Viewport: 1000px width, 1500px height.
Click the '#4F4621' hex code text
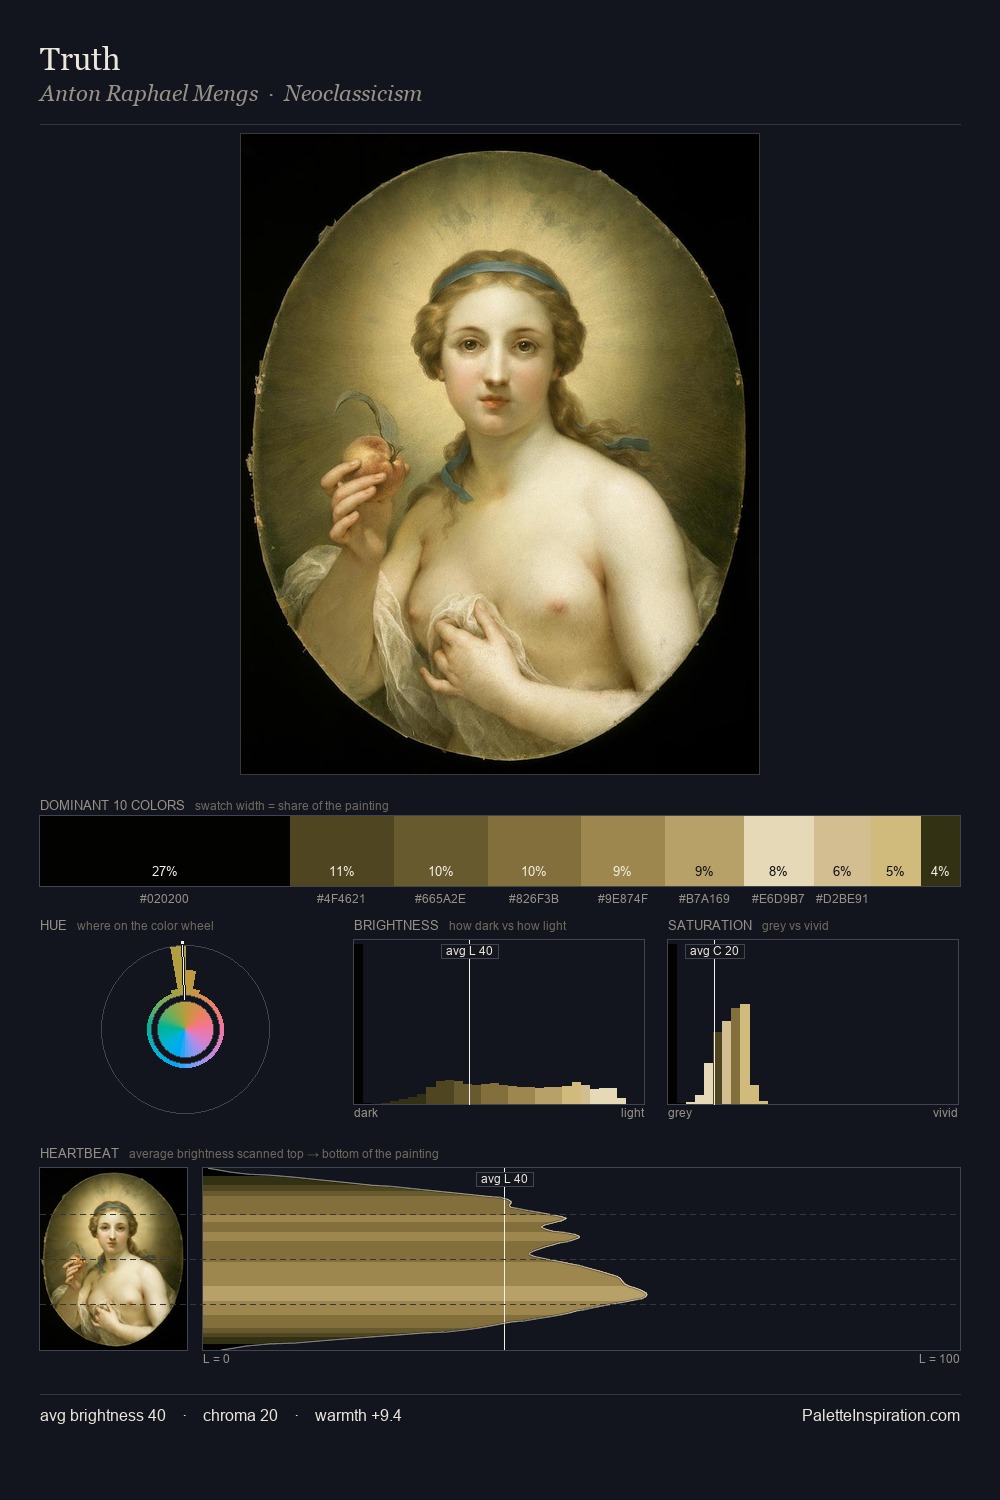pos(341,899)
